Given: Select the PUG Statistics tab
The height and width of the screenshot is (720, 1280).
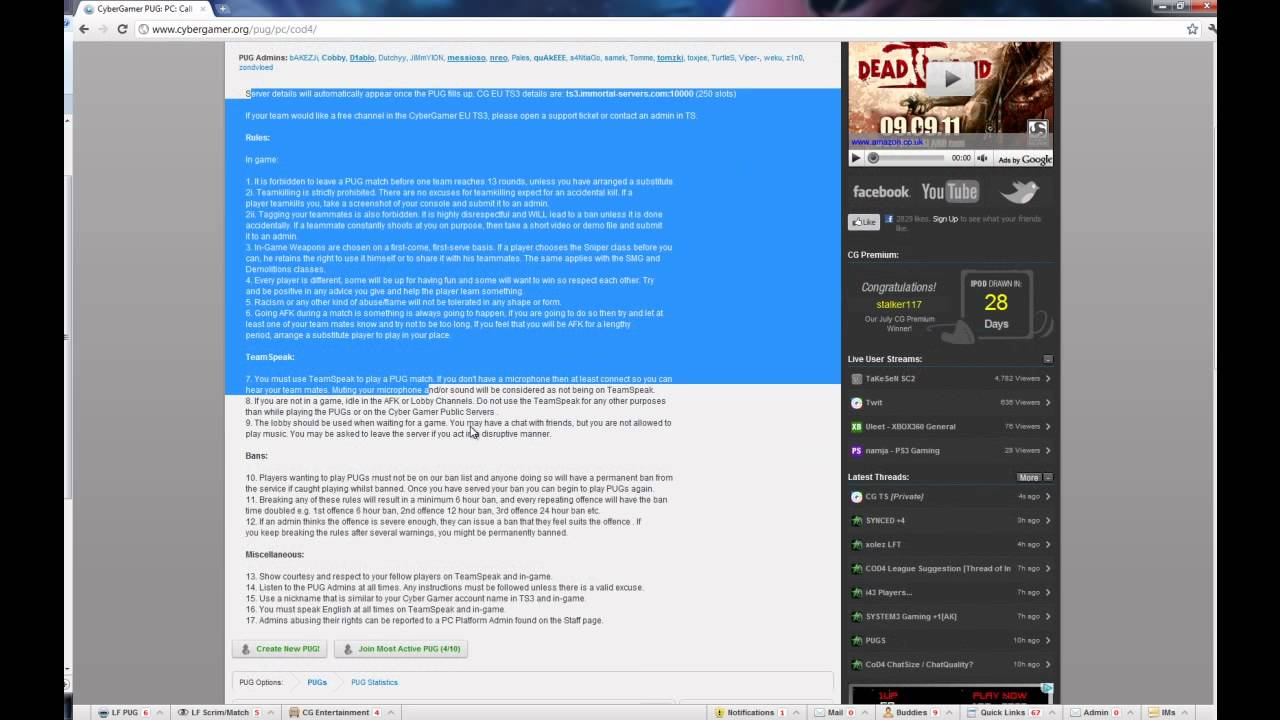Looking at the screenshot, I should [x=374, y=682].
